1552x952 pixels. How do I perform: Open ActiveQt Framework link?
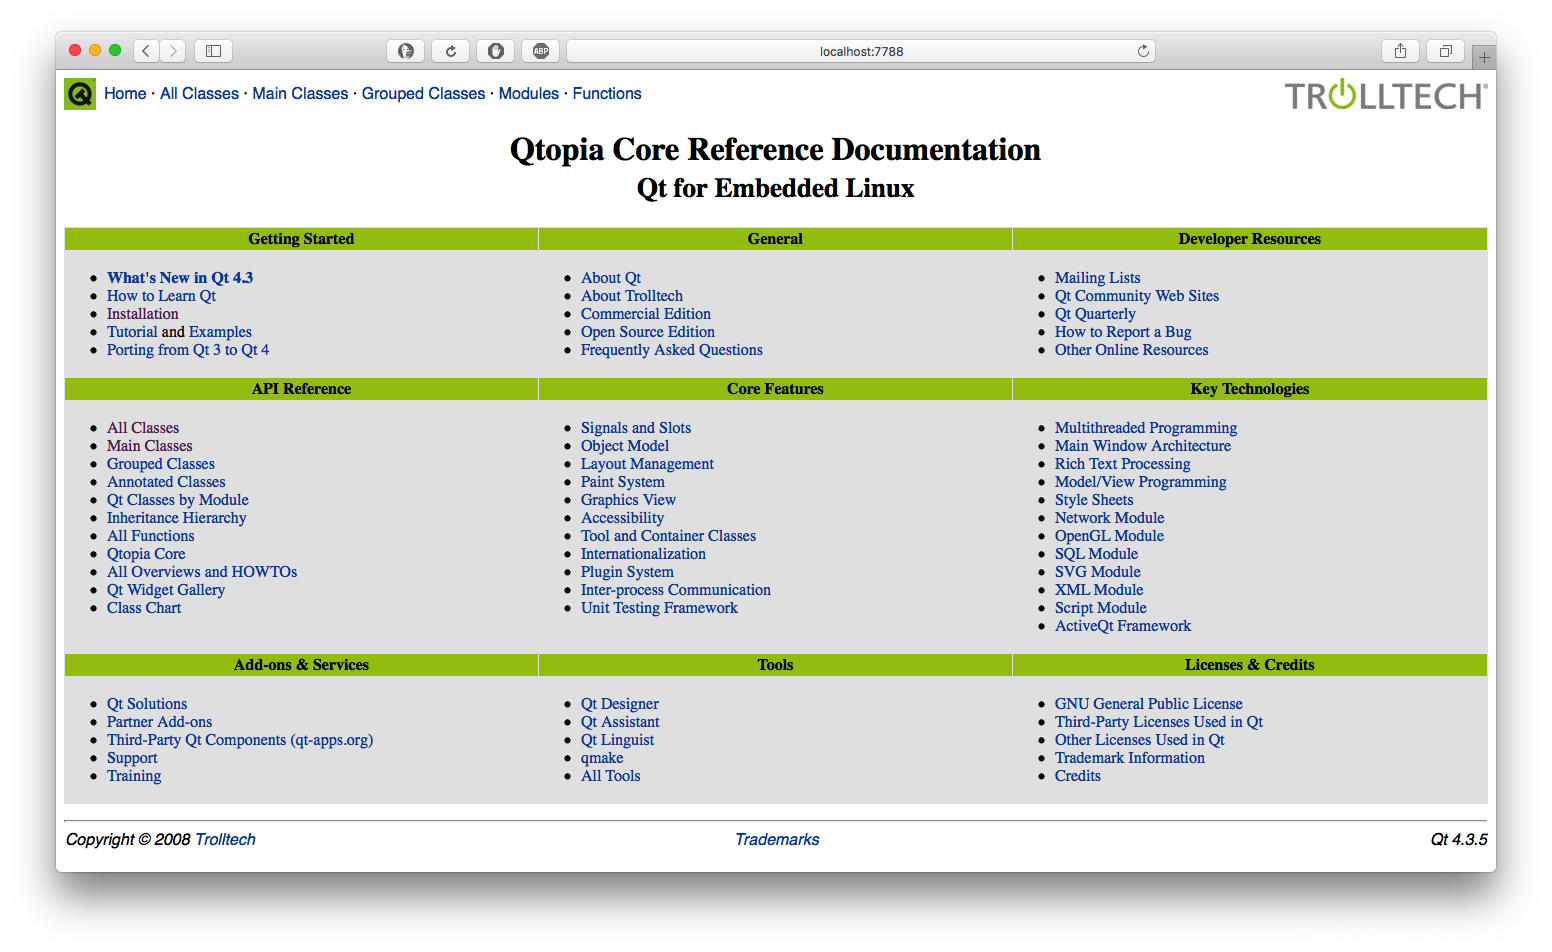point(1123,626)
